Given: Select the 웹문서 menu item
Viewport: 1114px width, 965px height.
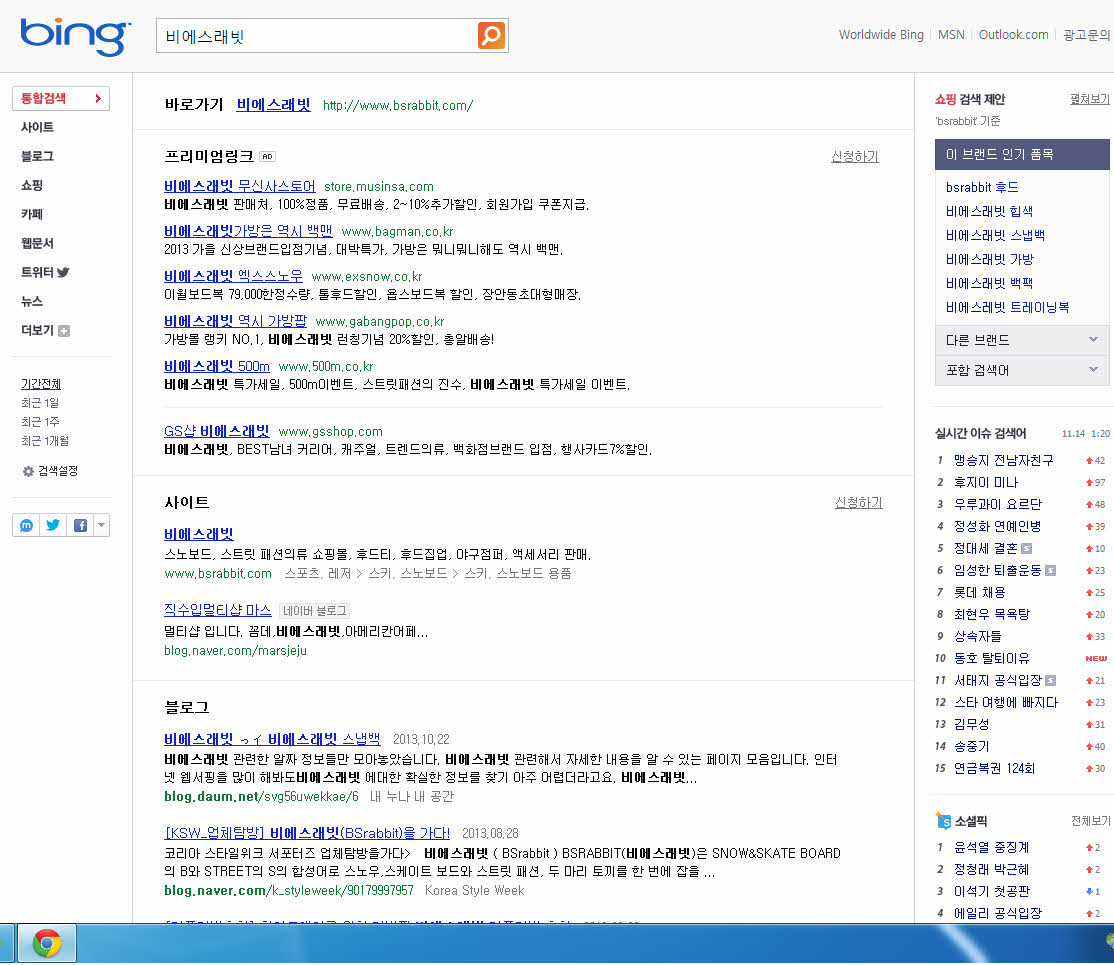Looking at the screenshot, I should click(x=38, y=244).
